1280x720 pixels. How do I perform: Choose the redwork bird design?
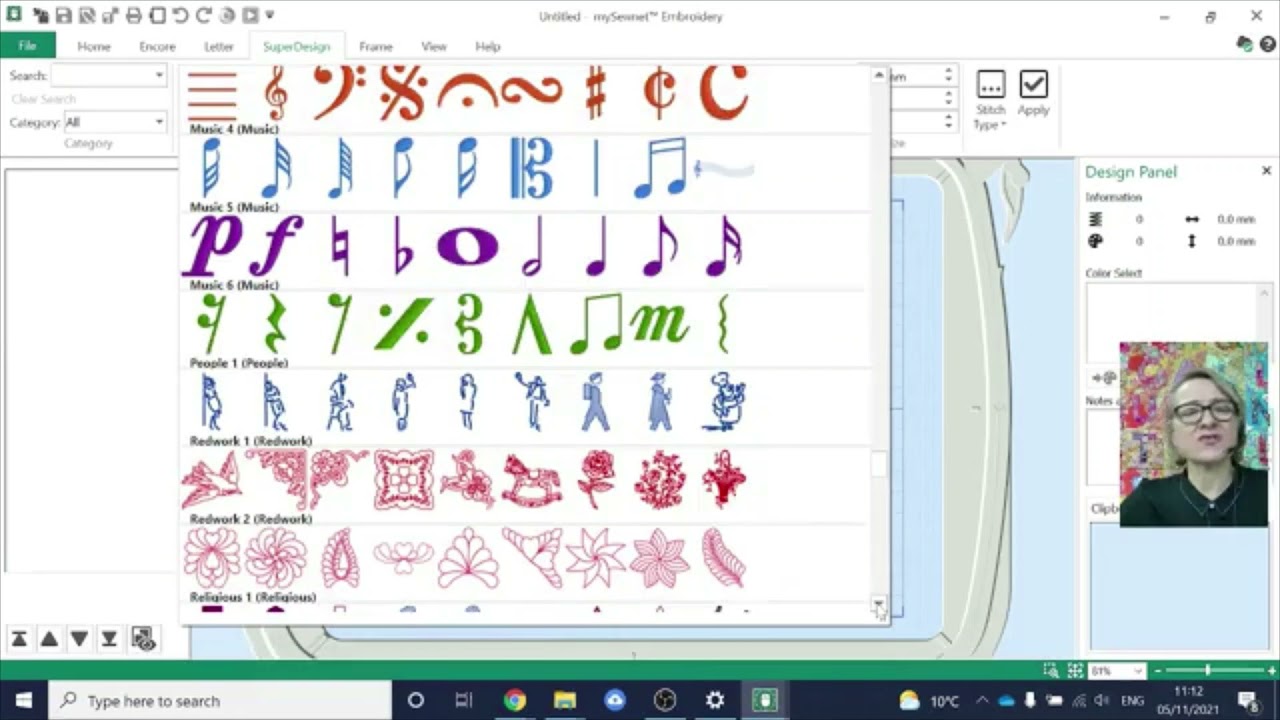point(211,481)
